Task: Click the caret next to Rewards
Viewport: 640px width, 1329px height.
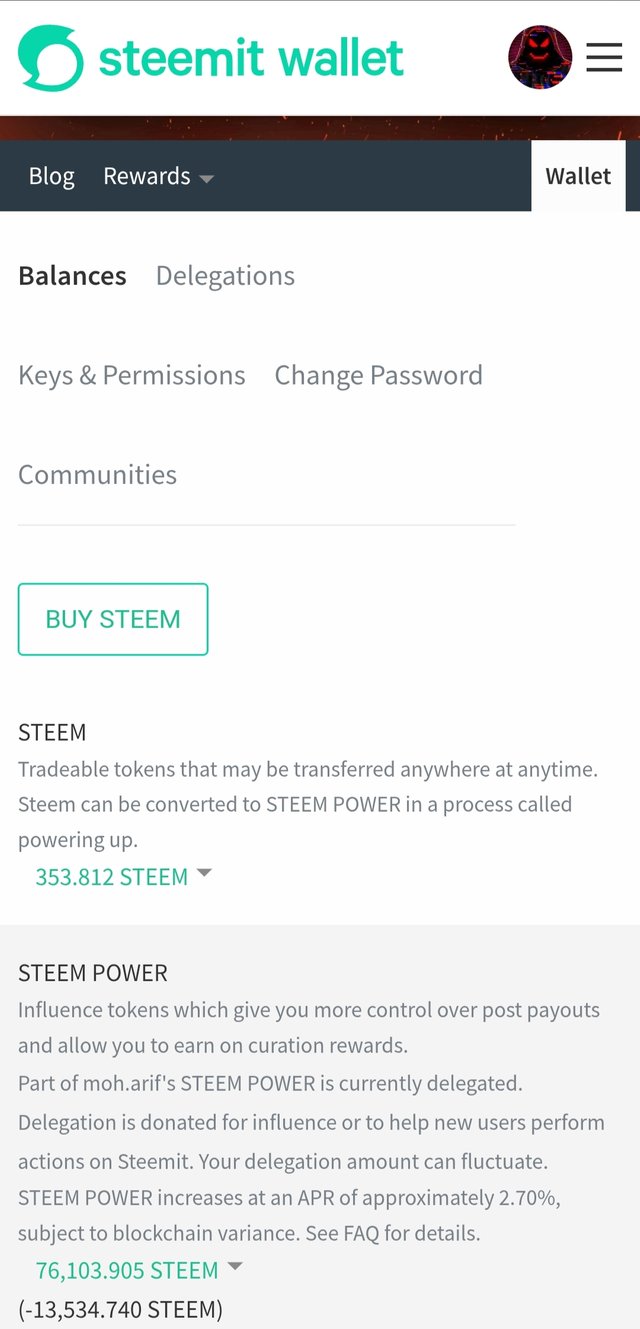Action: pyautogui.click(x=207, y=179)
